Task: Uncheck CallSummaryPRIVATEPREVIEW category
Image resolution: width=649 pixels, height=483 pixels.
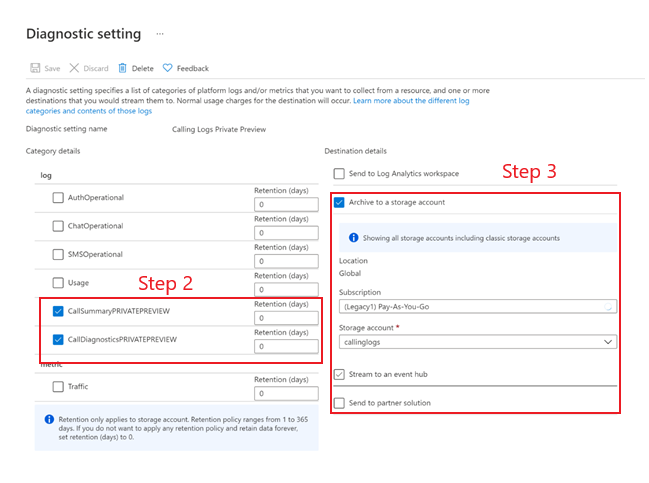Action: tap(58, 311)
